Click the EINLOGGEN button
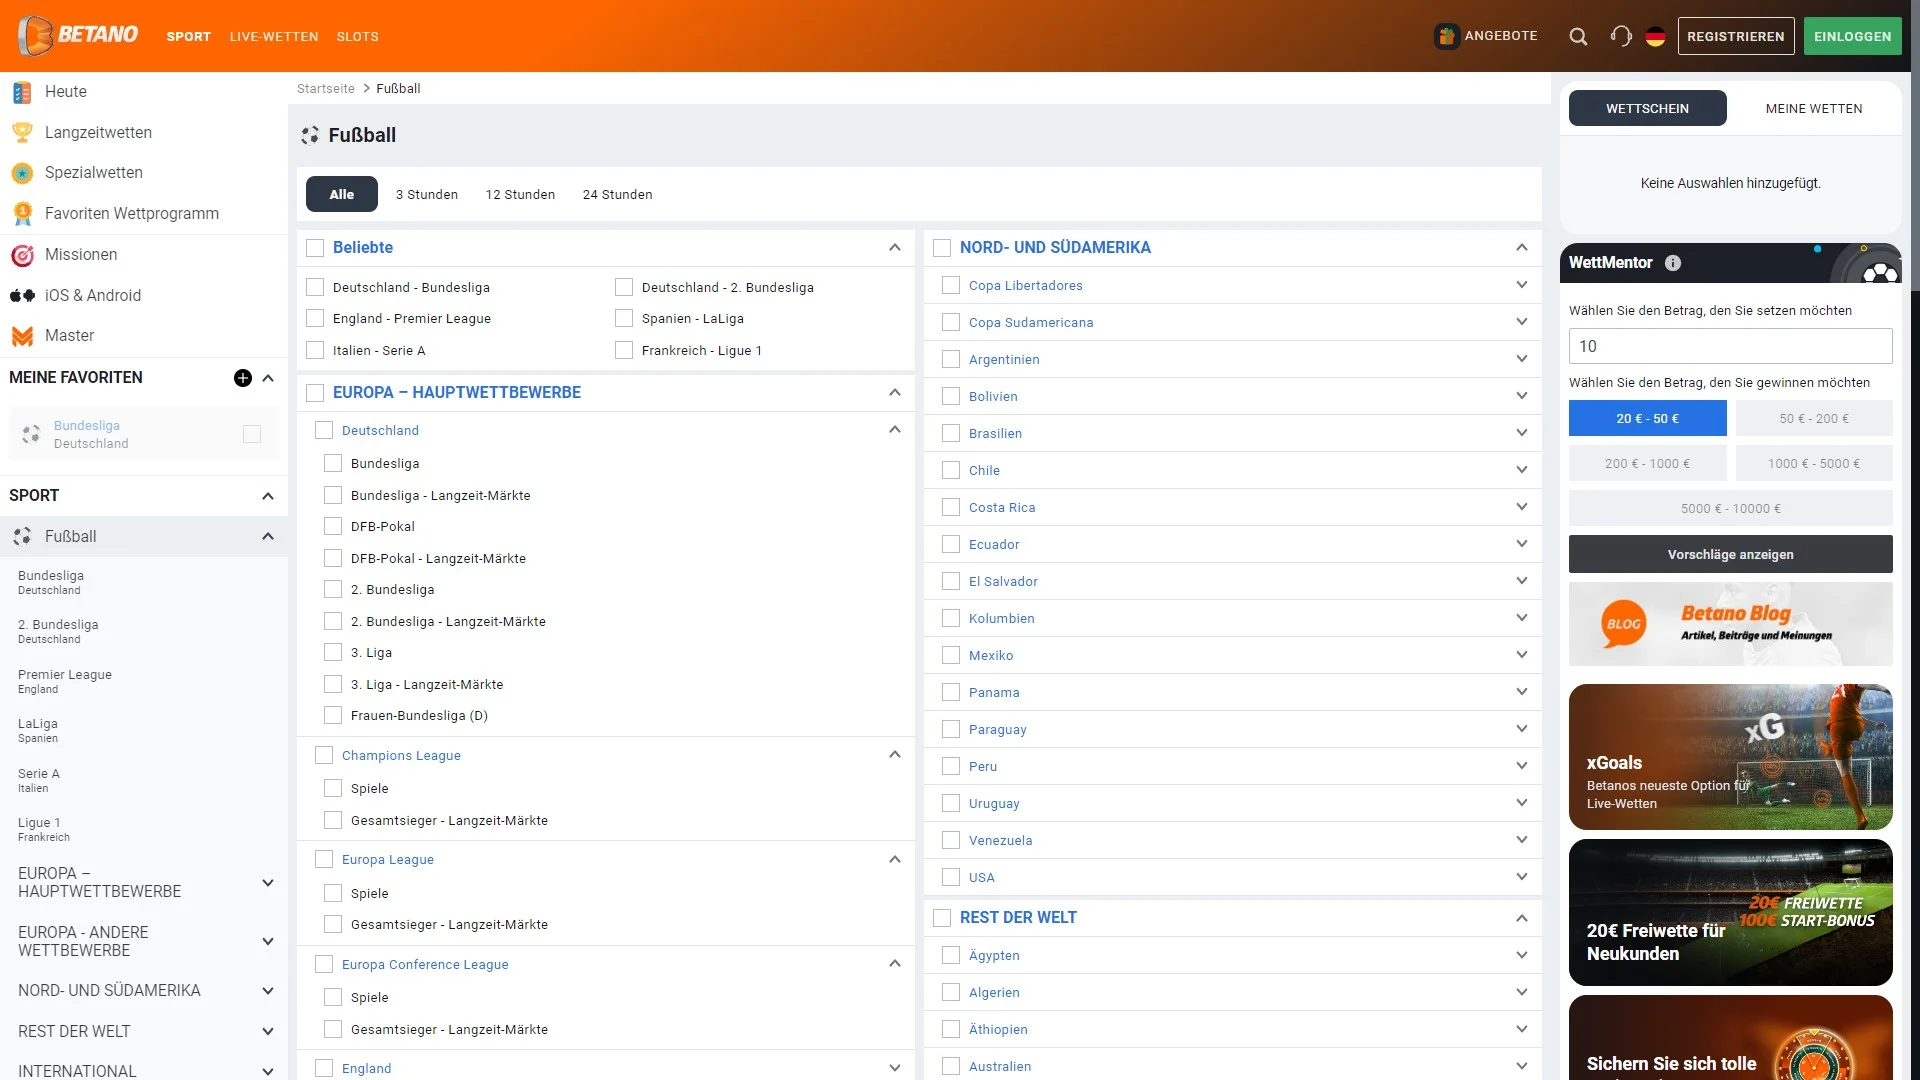This screenshot has height=1080, width=1920. pyautogui.click(x=1853, y=36)
